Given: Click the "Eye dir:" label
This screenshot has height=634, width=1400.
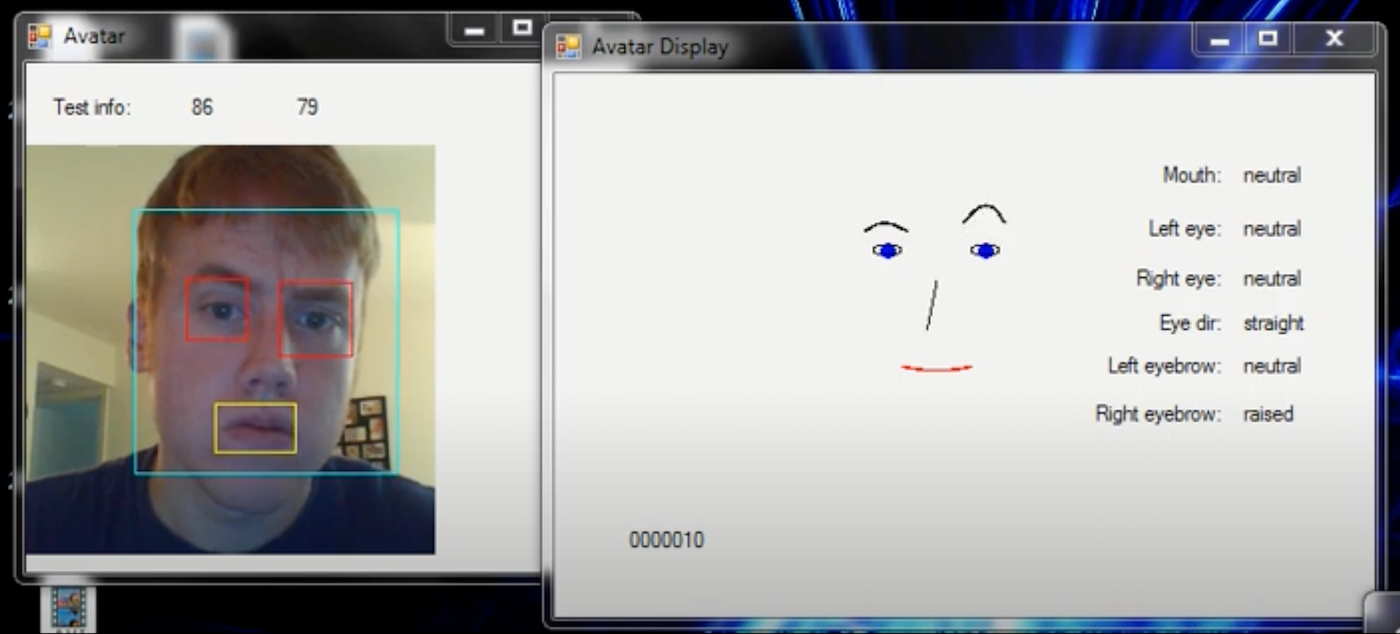Looking at the screenshot, I should [1190, 323].
